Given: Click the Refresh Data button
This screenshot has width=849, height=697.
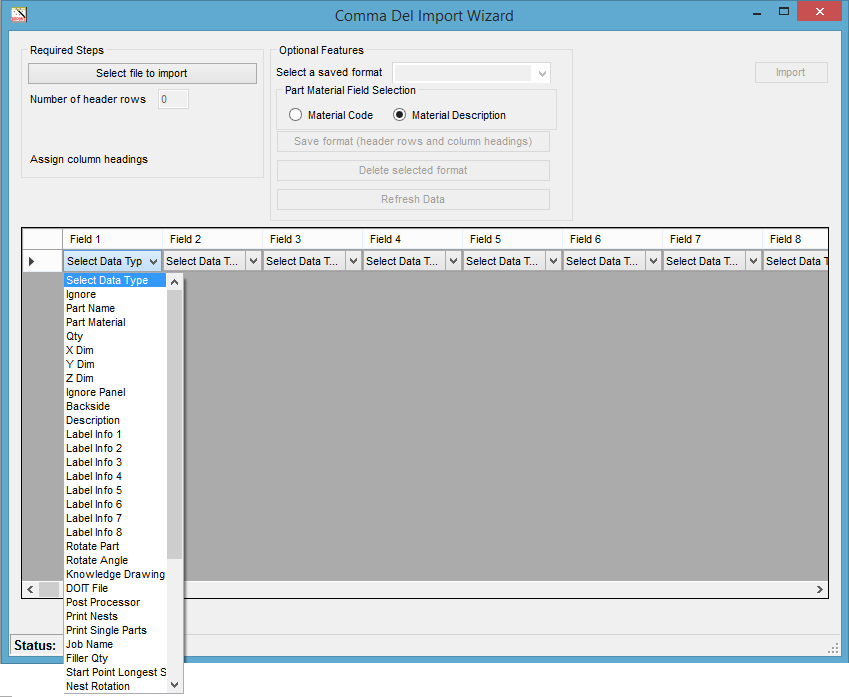Looking at the screenshot, I should 412,199.
